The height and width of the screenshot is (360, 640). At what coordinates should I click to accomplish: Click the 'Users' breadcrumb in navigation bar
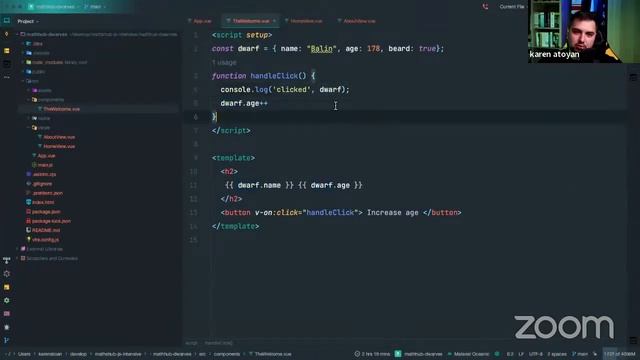coord(24,354)
